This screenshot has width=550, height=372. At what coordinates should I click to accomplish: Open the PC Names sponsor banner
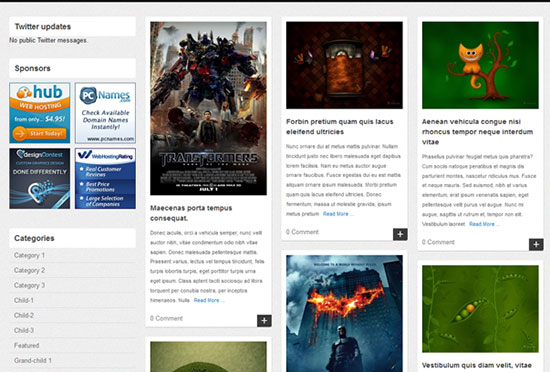pyautogui.click(x=105, y=113)
